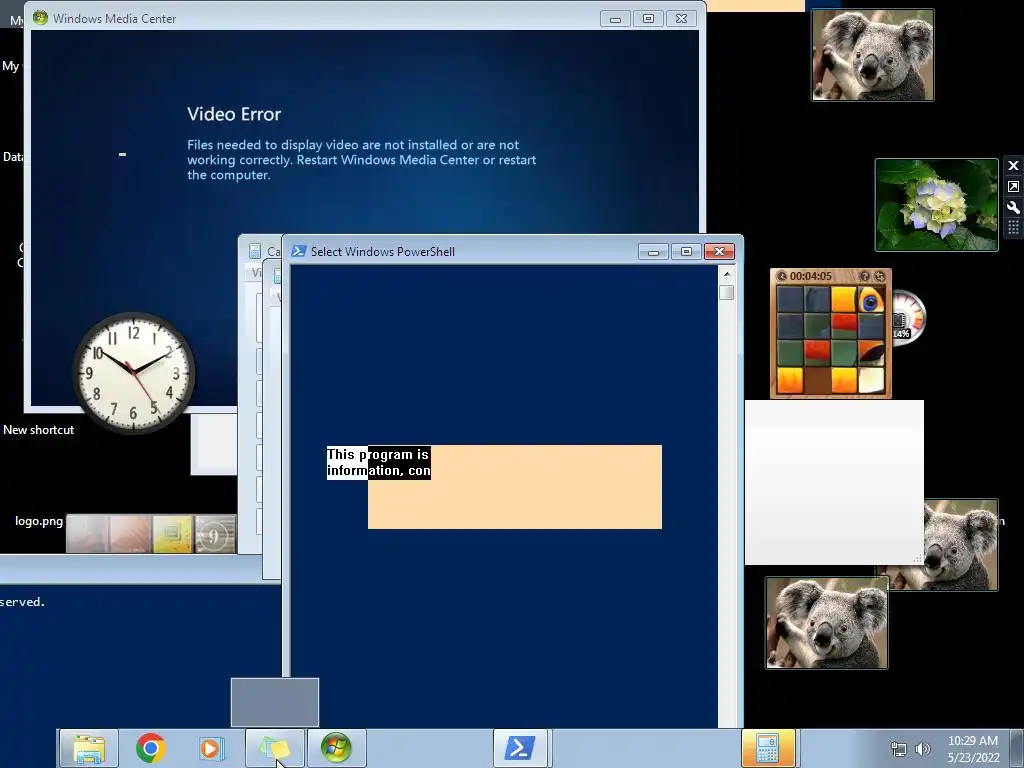Screen dimensions: 1024x768
Task: Close the slideshow gadget with the X
Action: click(1013, 165)
